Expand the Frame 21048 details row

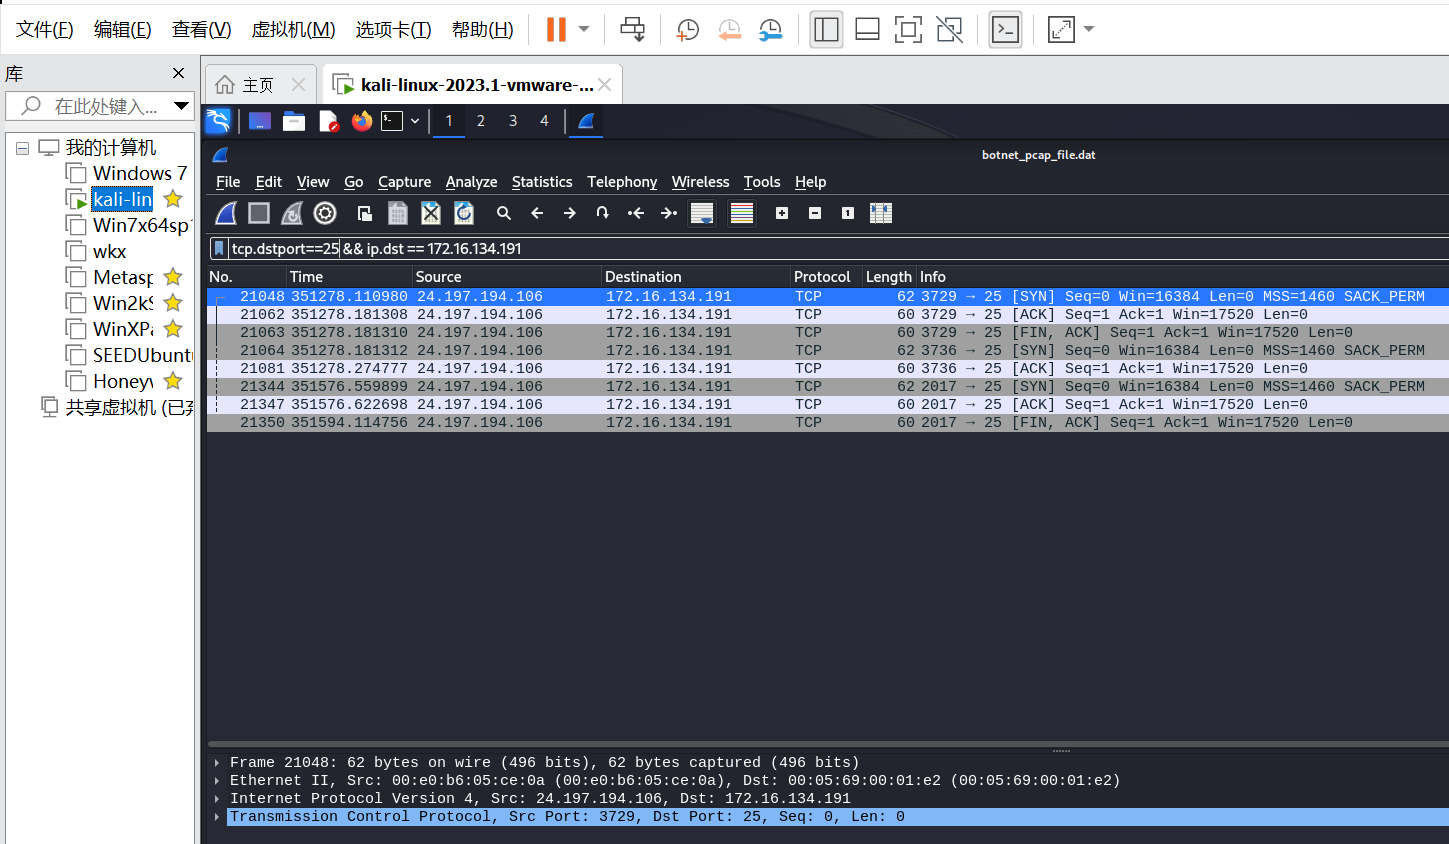tap(217, 763)
